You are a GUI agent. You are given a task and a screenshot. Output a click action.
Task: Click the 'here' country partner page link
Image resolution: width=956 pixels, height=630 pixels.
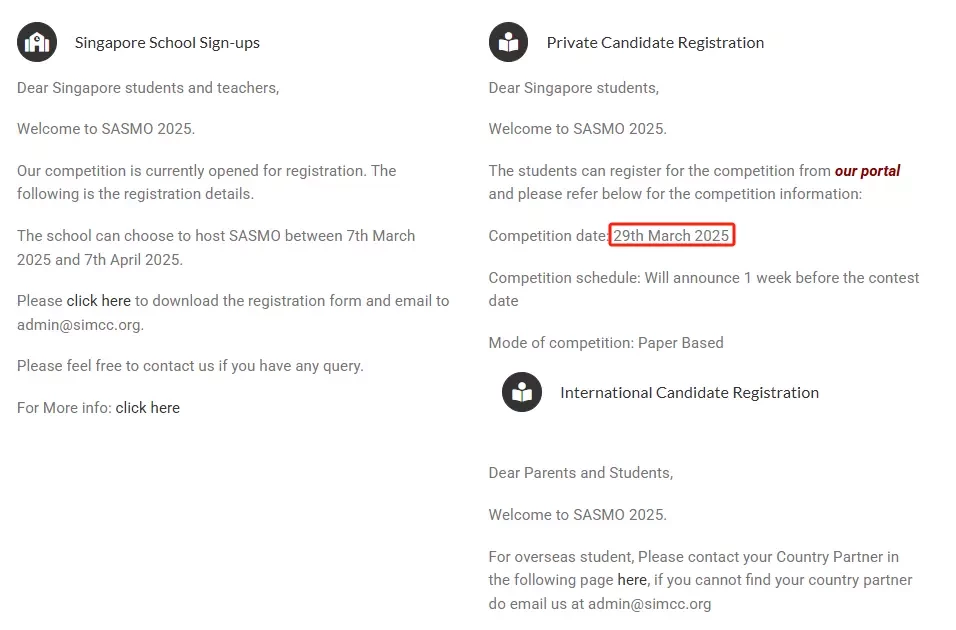point(632,580)
